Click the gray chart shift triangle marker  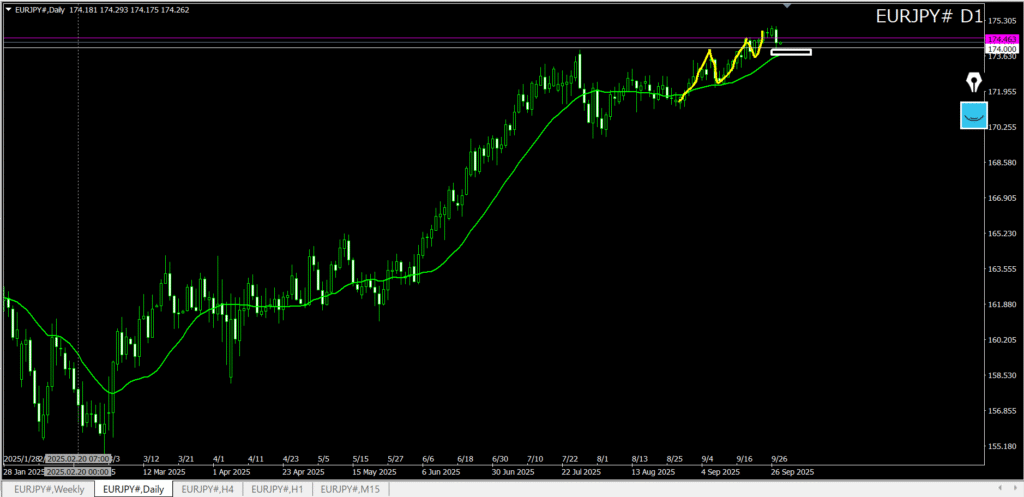point(787,6)
